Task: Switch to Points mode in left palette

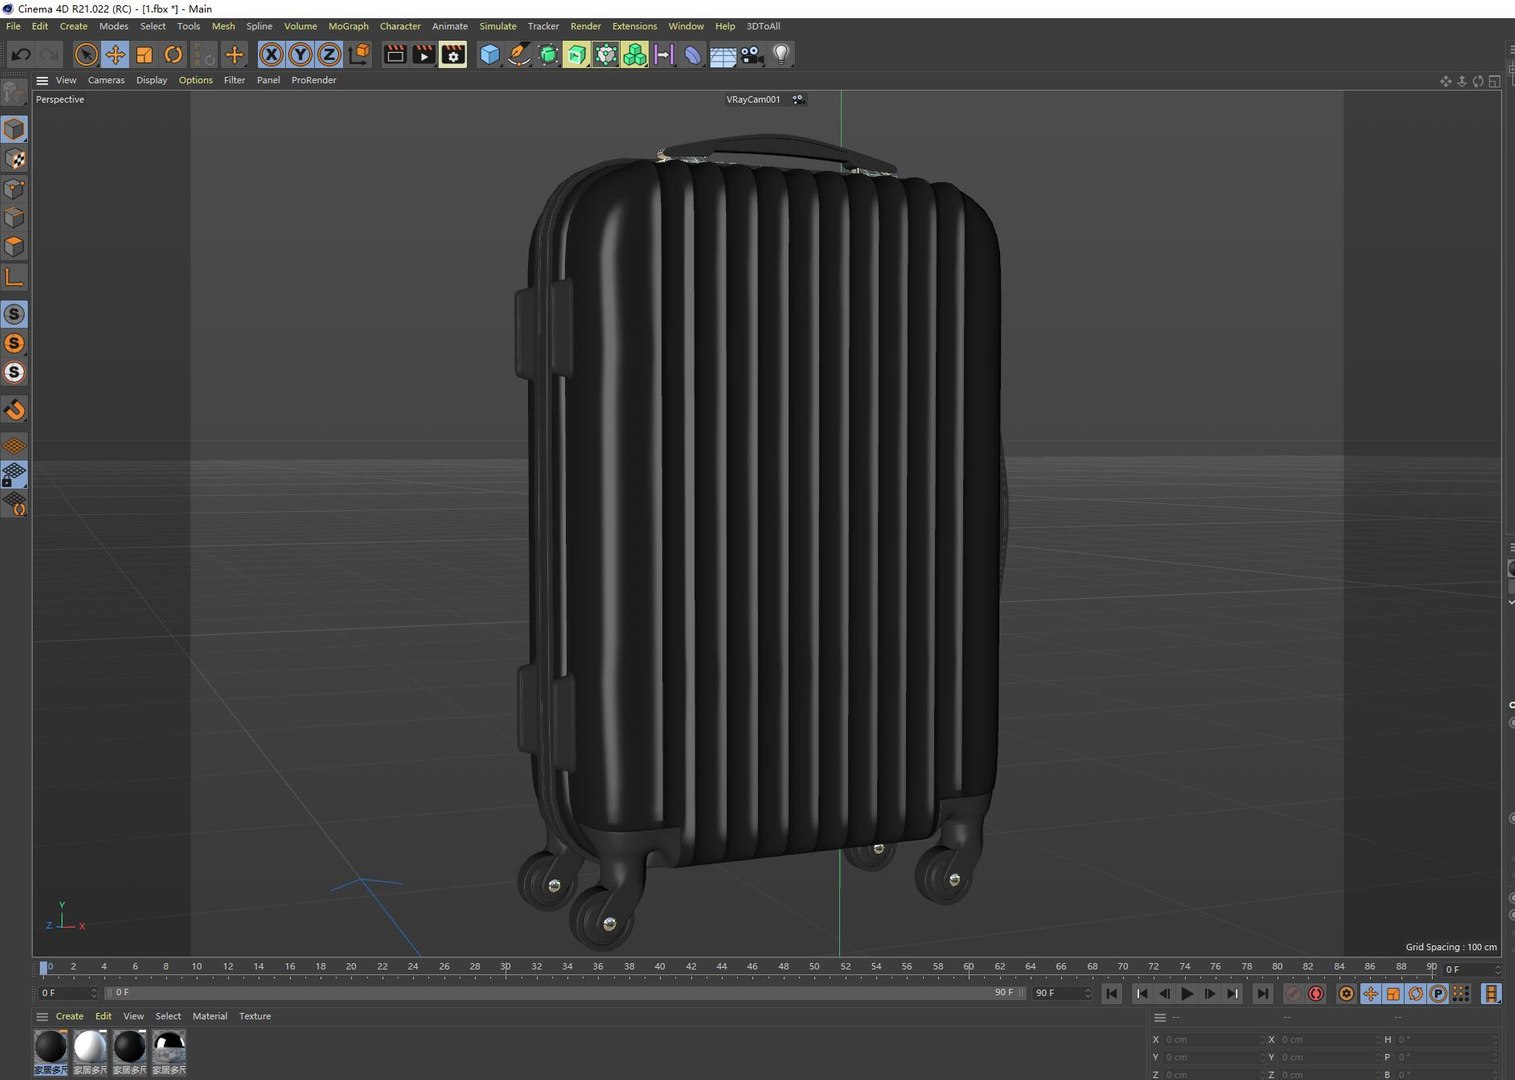Action: [x=14, y=188]
